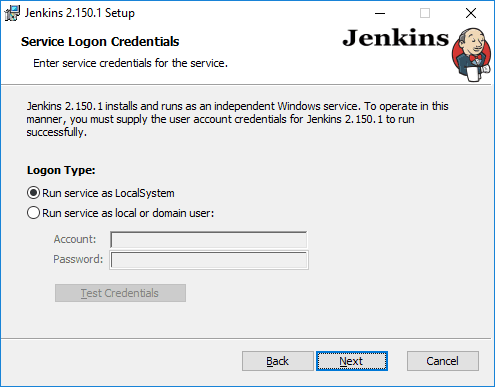Click the Jenkins butler logo icon
The height and width of the screenshot is (387, 495).
pos(472,55)
